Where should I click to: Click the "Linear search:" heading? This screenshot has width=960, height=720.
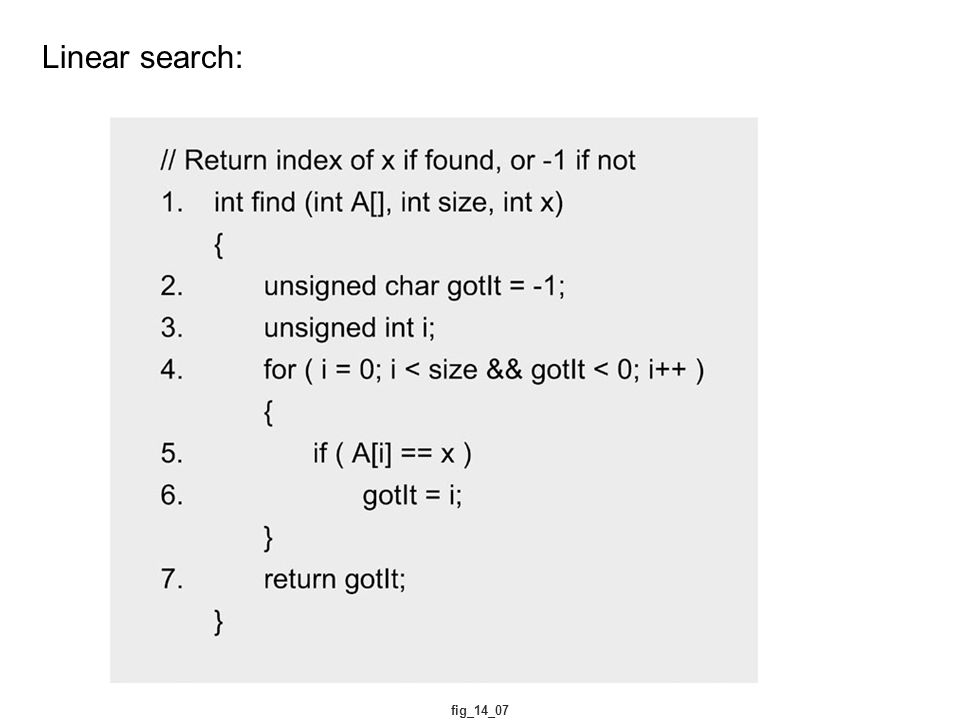tap(142, 58)
